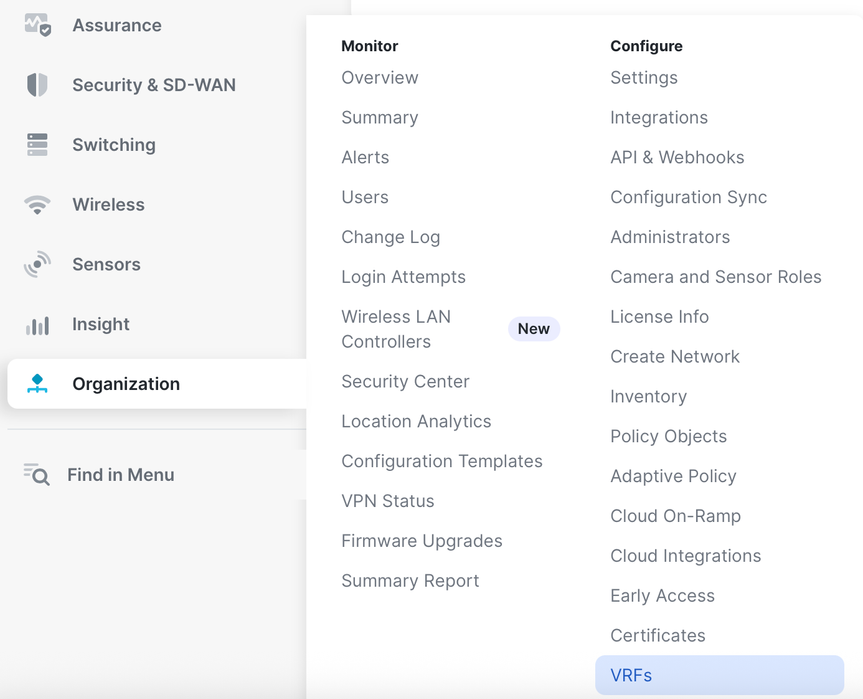Click the Assurance heartbeat shield icon
Viewport: 863px width, 699px height.
pos(37,25)
